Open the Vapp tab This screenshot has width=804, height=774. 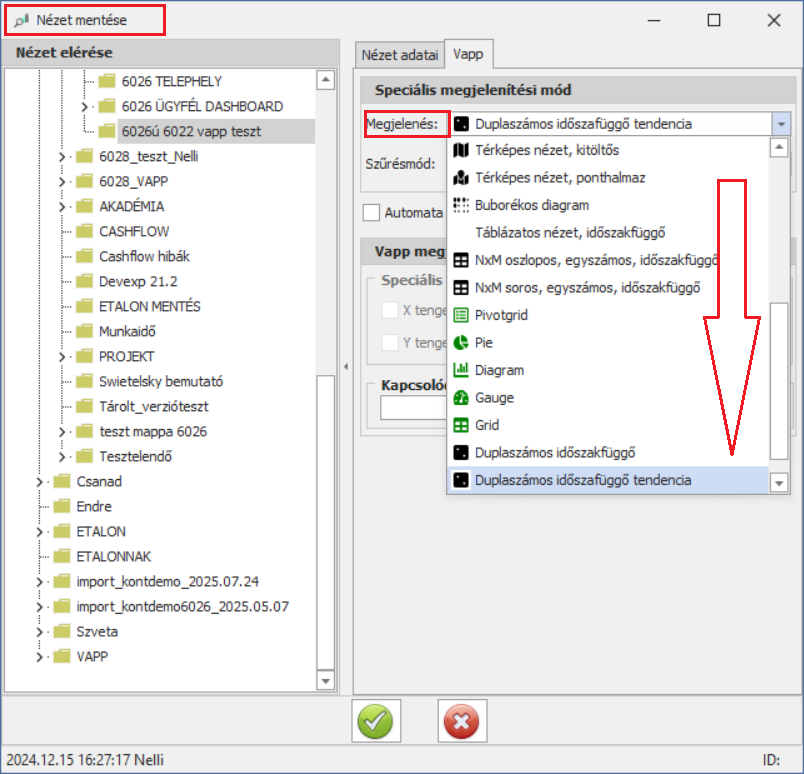(x=470, y=55)
